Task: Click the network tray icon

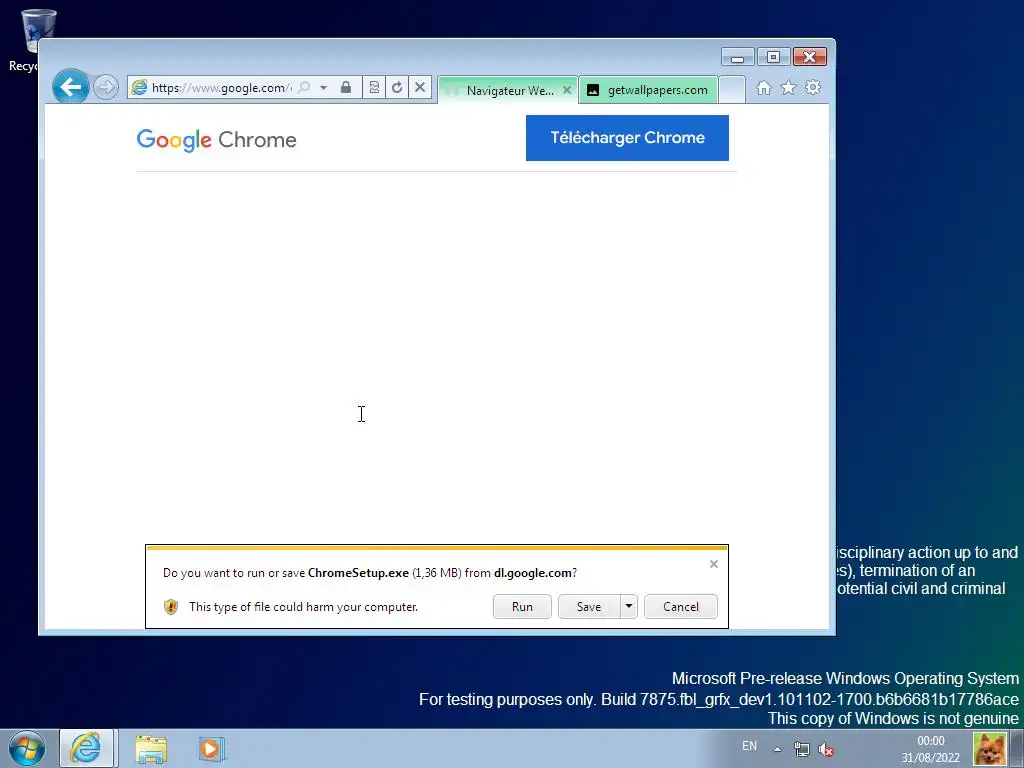Action: (801, 749)
